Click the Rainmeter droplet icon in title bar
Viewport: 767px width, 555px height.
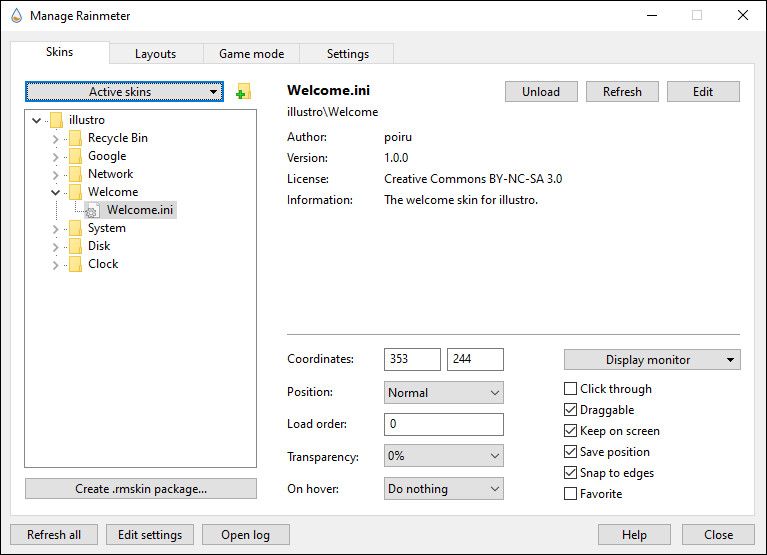[17, 16]
